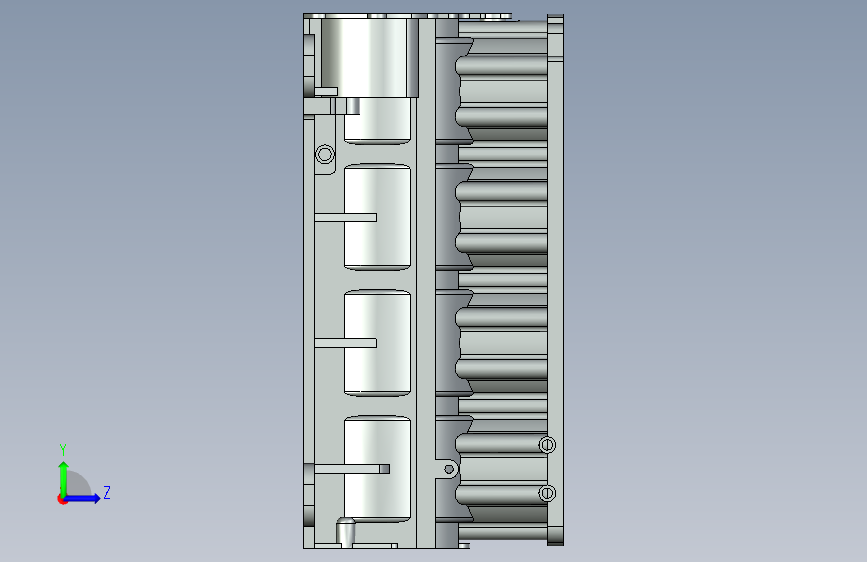Click the 'Y' axis label

click(63, 450)
